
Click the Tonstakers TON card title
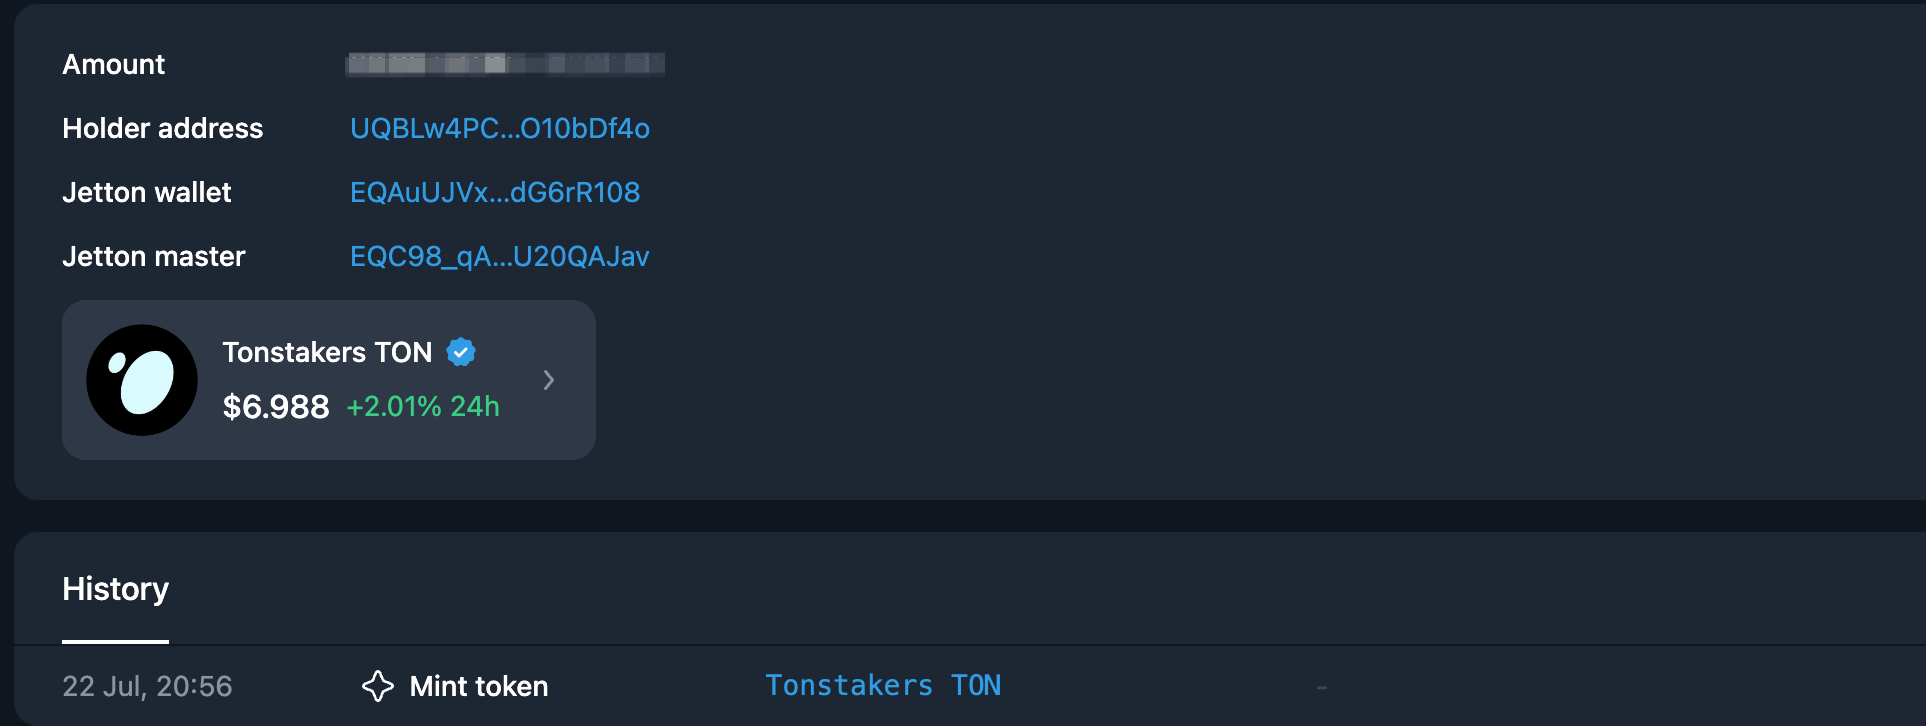point(327,353)
